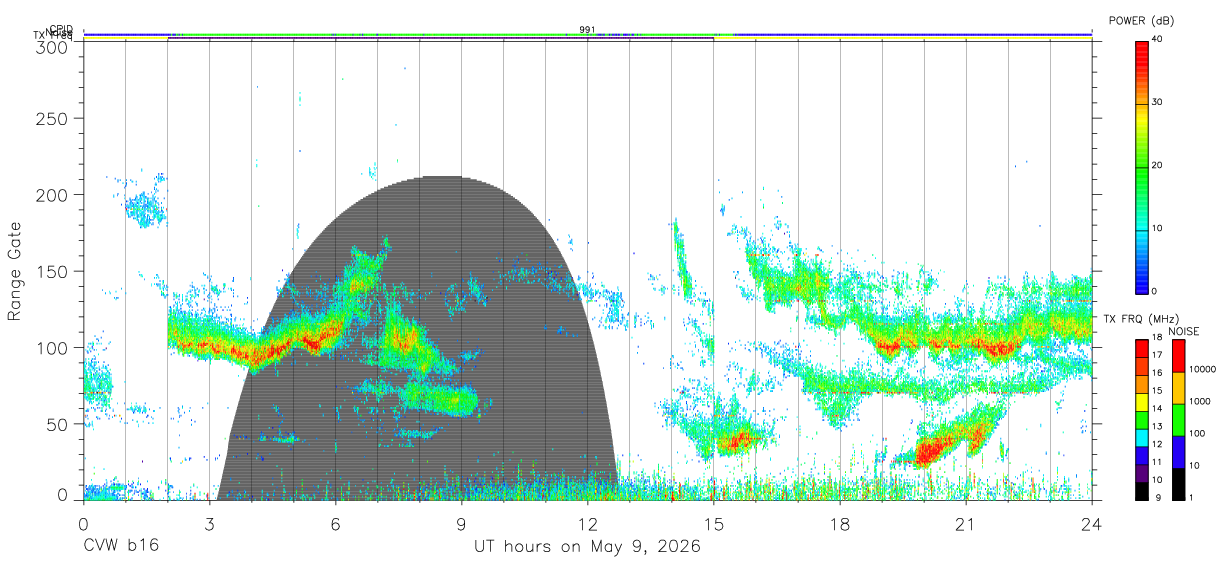
Task: Click the NOISE color scale bar
Action: [x=1178, y=420]
